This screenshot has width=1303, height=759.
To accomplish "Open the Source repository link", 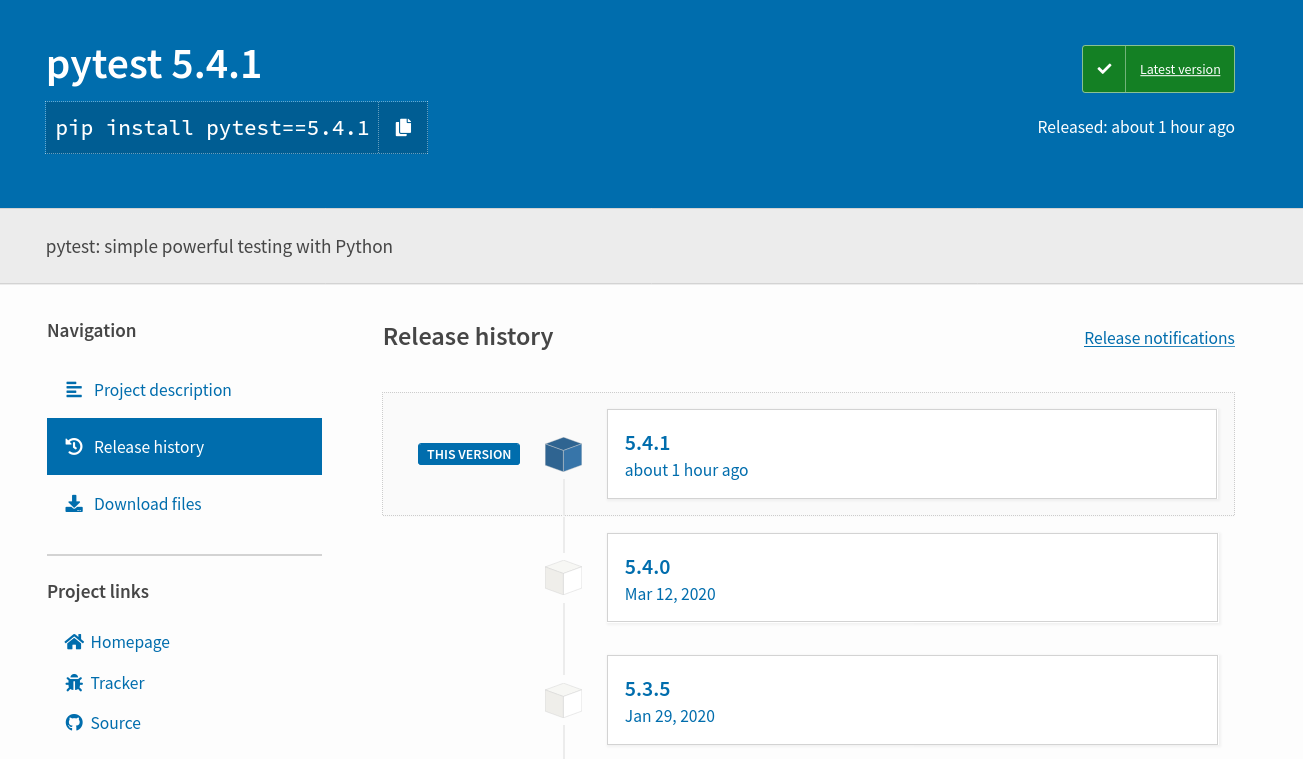I will (x=116, y=723).
